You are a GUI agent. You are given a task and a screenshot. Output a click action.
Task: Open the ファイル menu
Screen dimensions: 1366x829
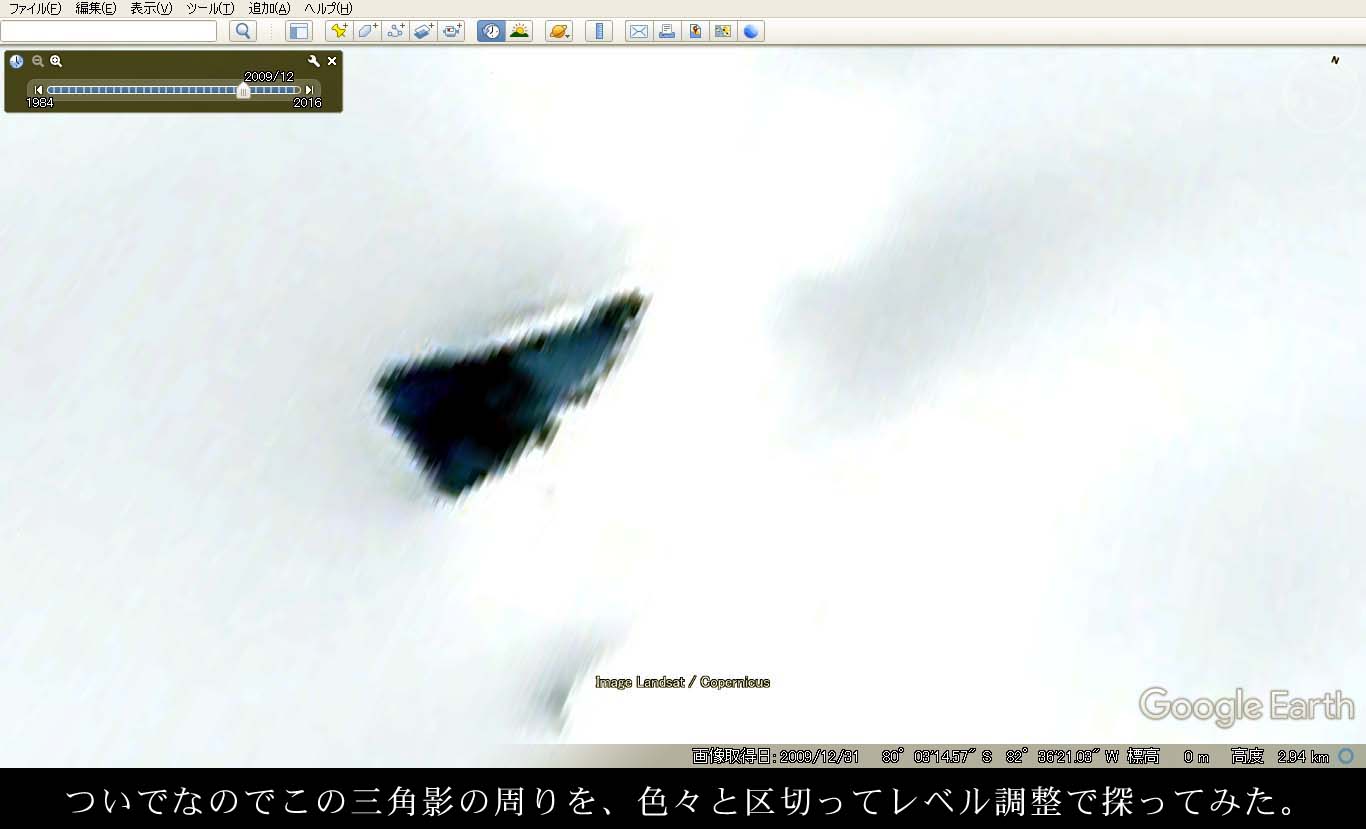pyautogui.click(x=34, y=8)
